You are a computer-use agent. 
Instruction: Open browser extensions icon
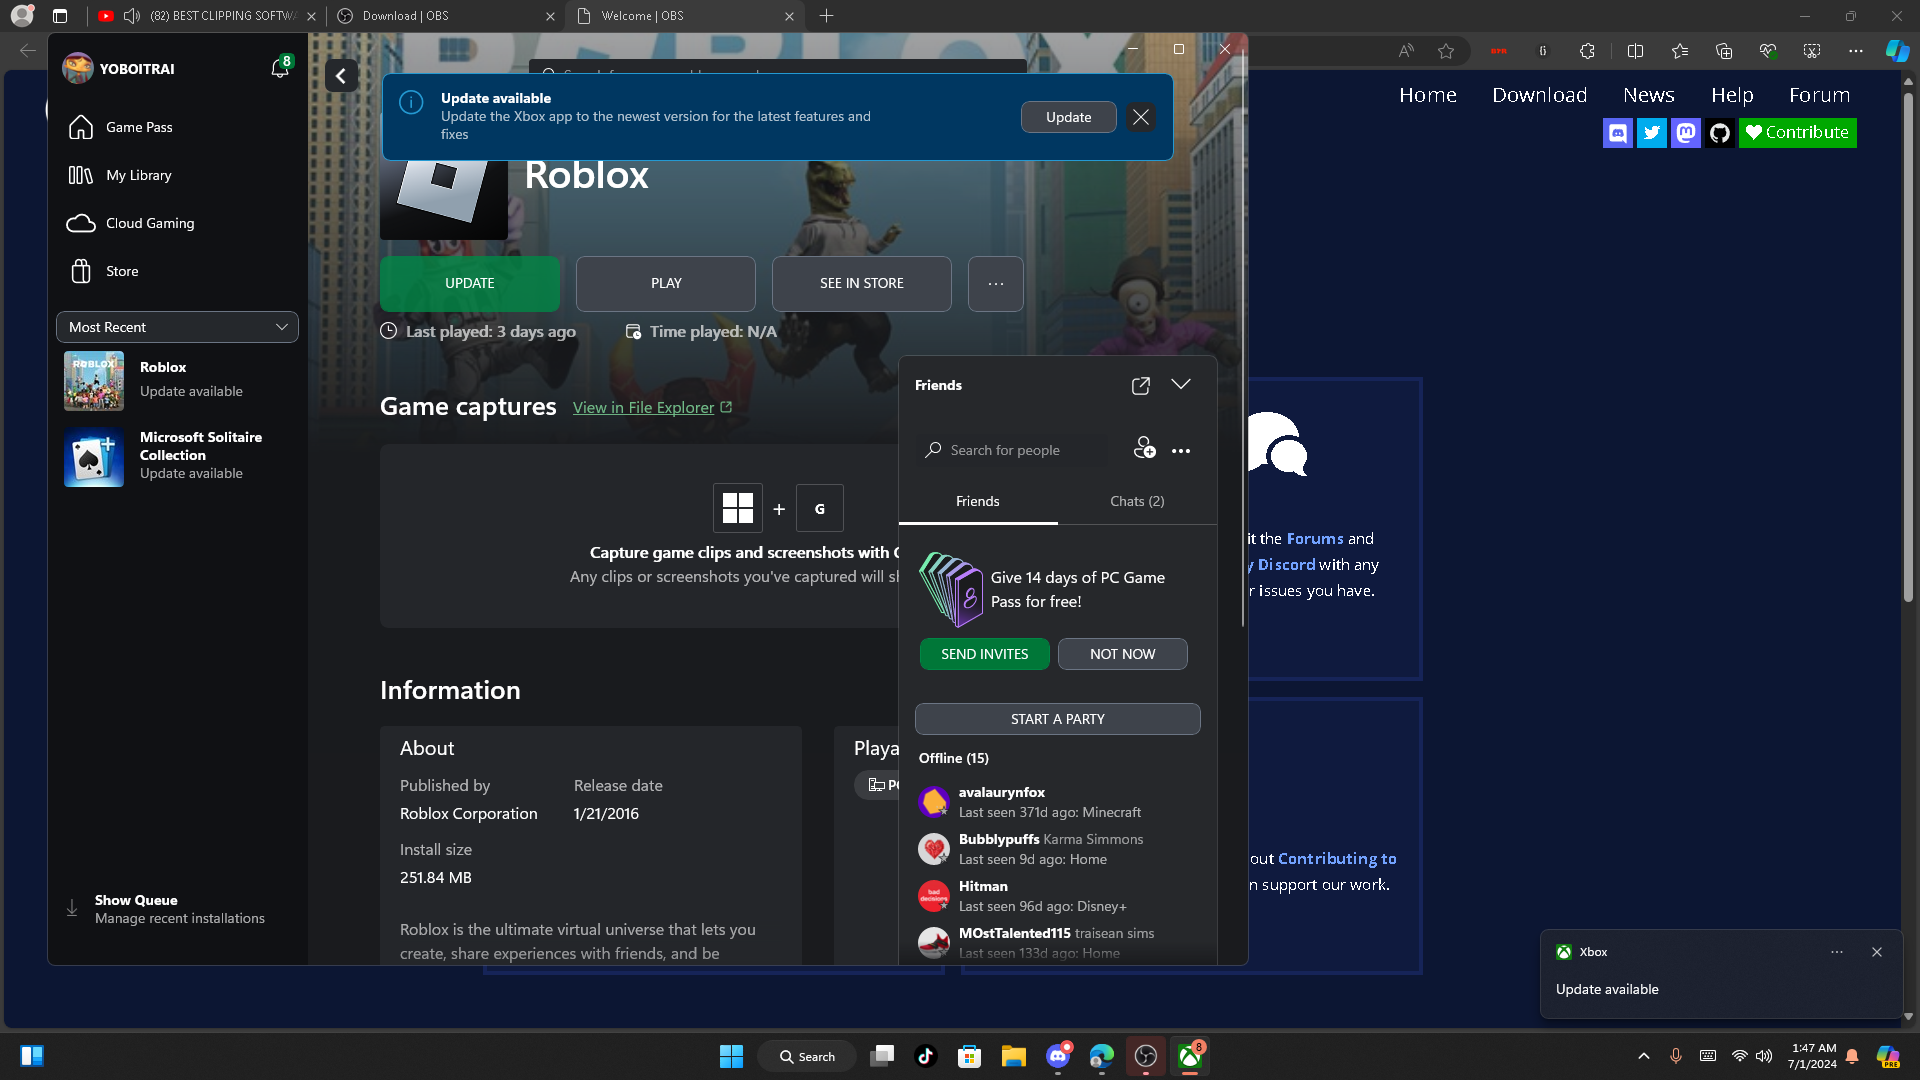tap(1588, 51)
